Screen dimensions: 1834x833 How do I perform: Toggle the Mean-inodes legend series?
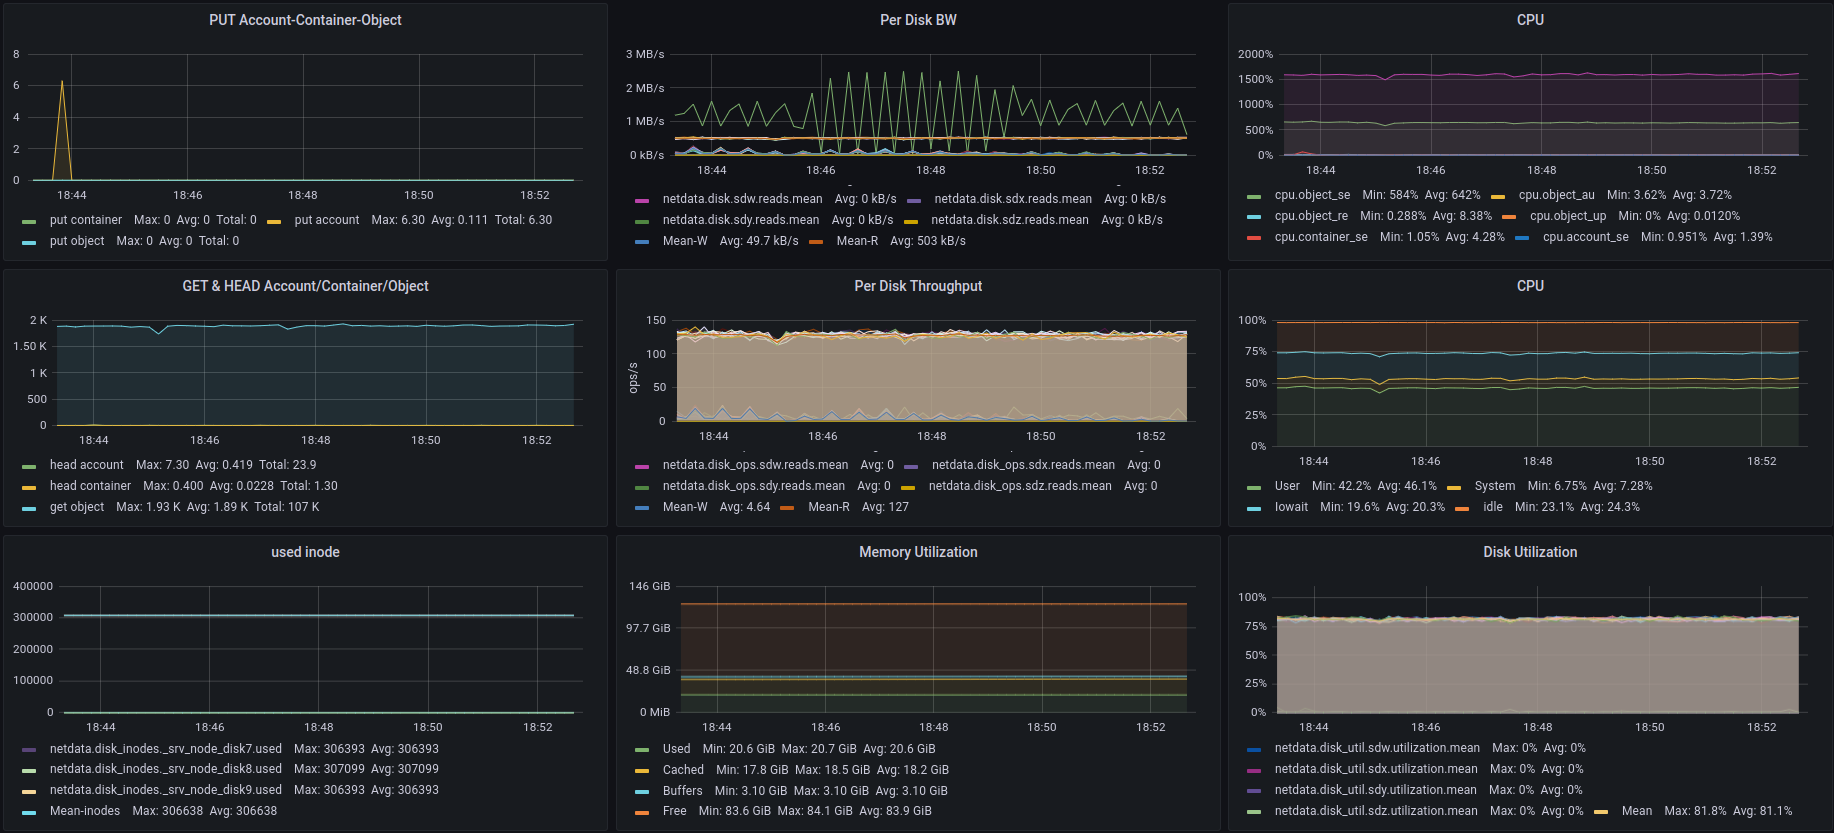85,811
